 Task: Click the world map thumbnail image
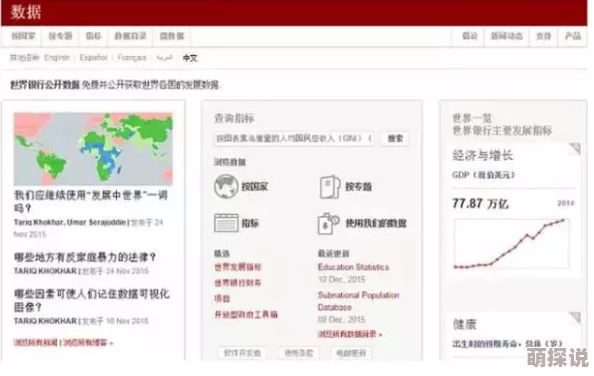click(x=93, y=149)
